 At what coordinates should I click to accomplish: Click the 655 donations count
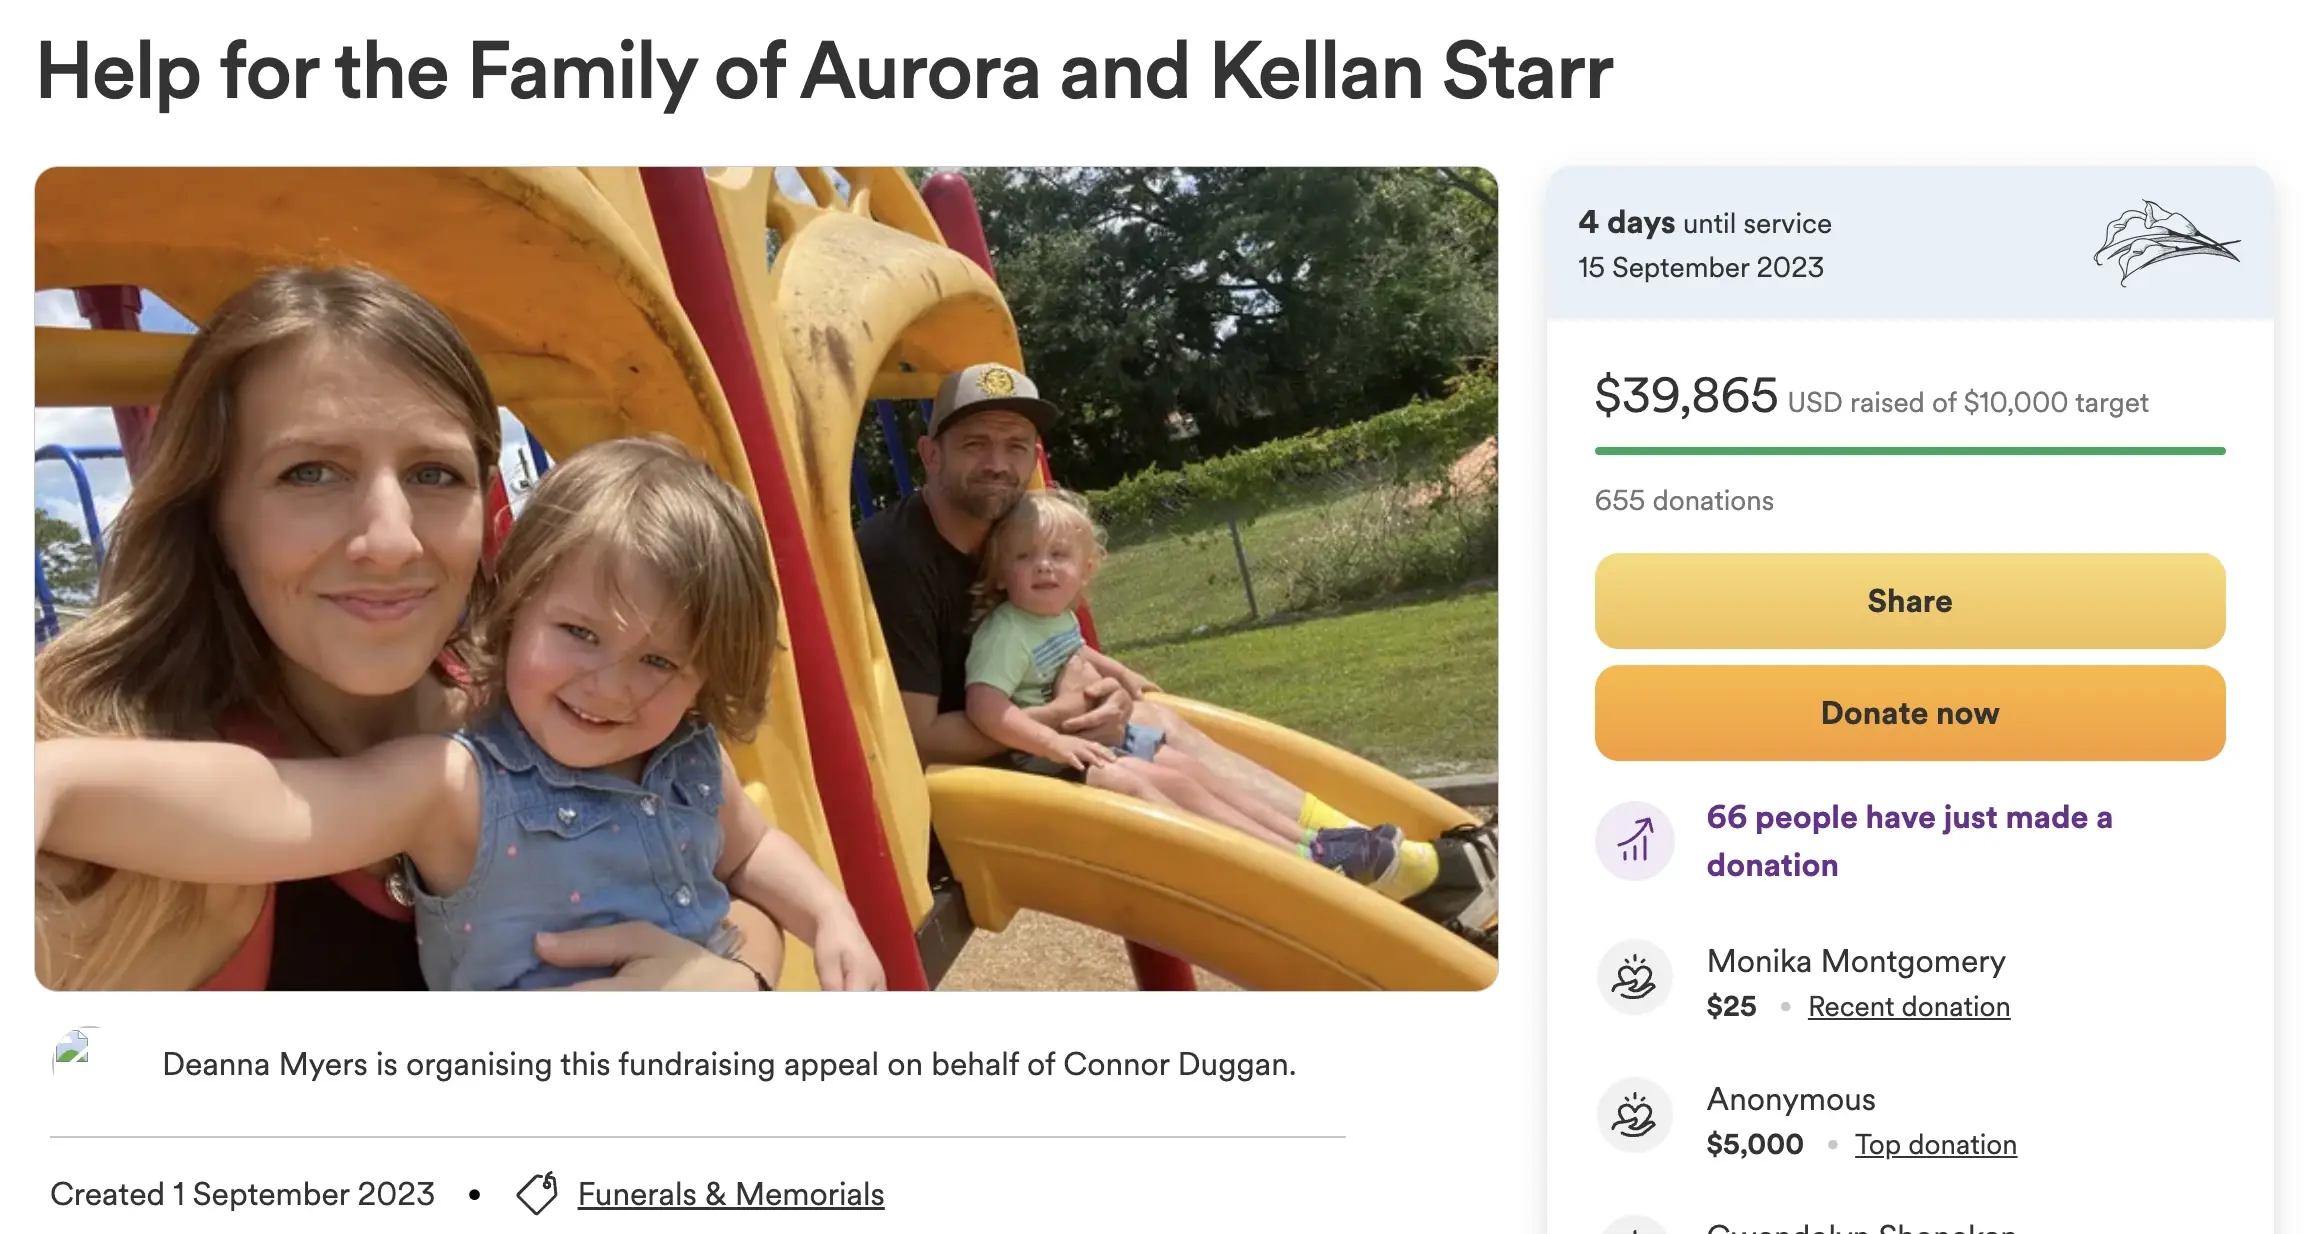click(x=1684, y=500)
